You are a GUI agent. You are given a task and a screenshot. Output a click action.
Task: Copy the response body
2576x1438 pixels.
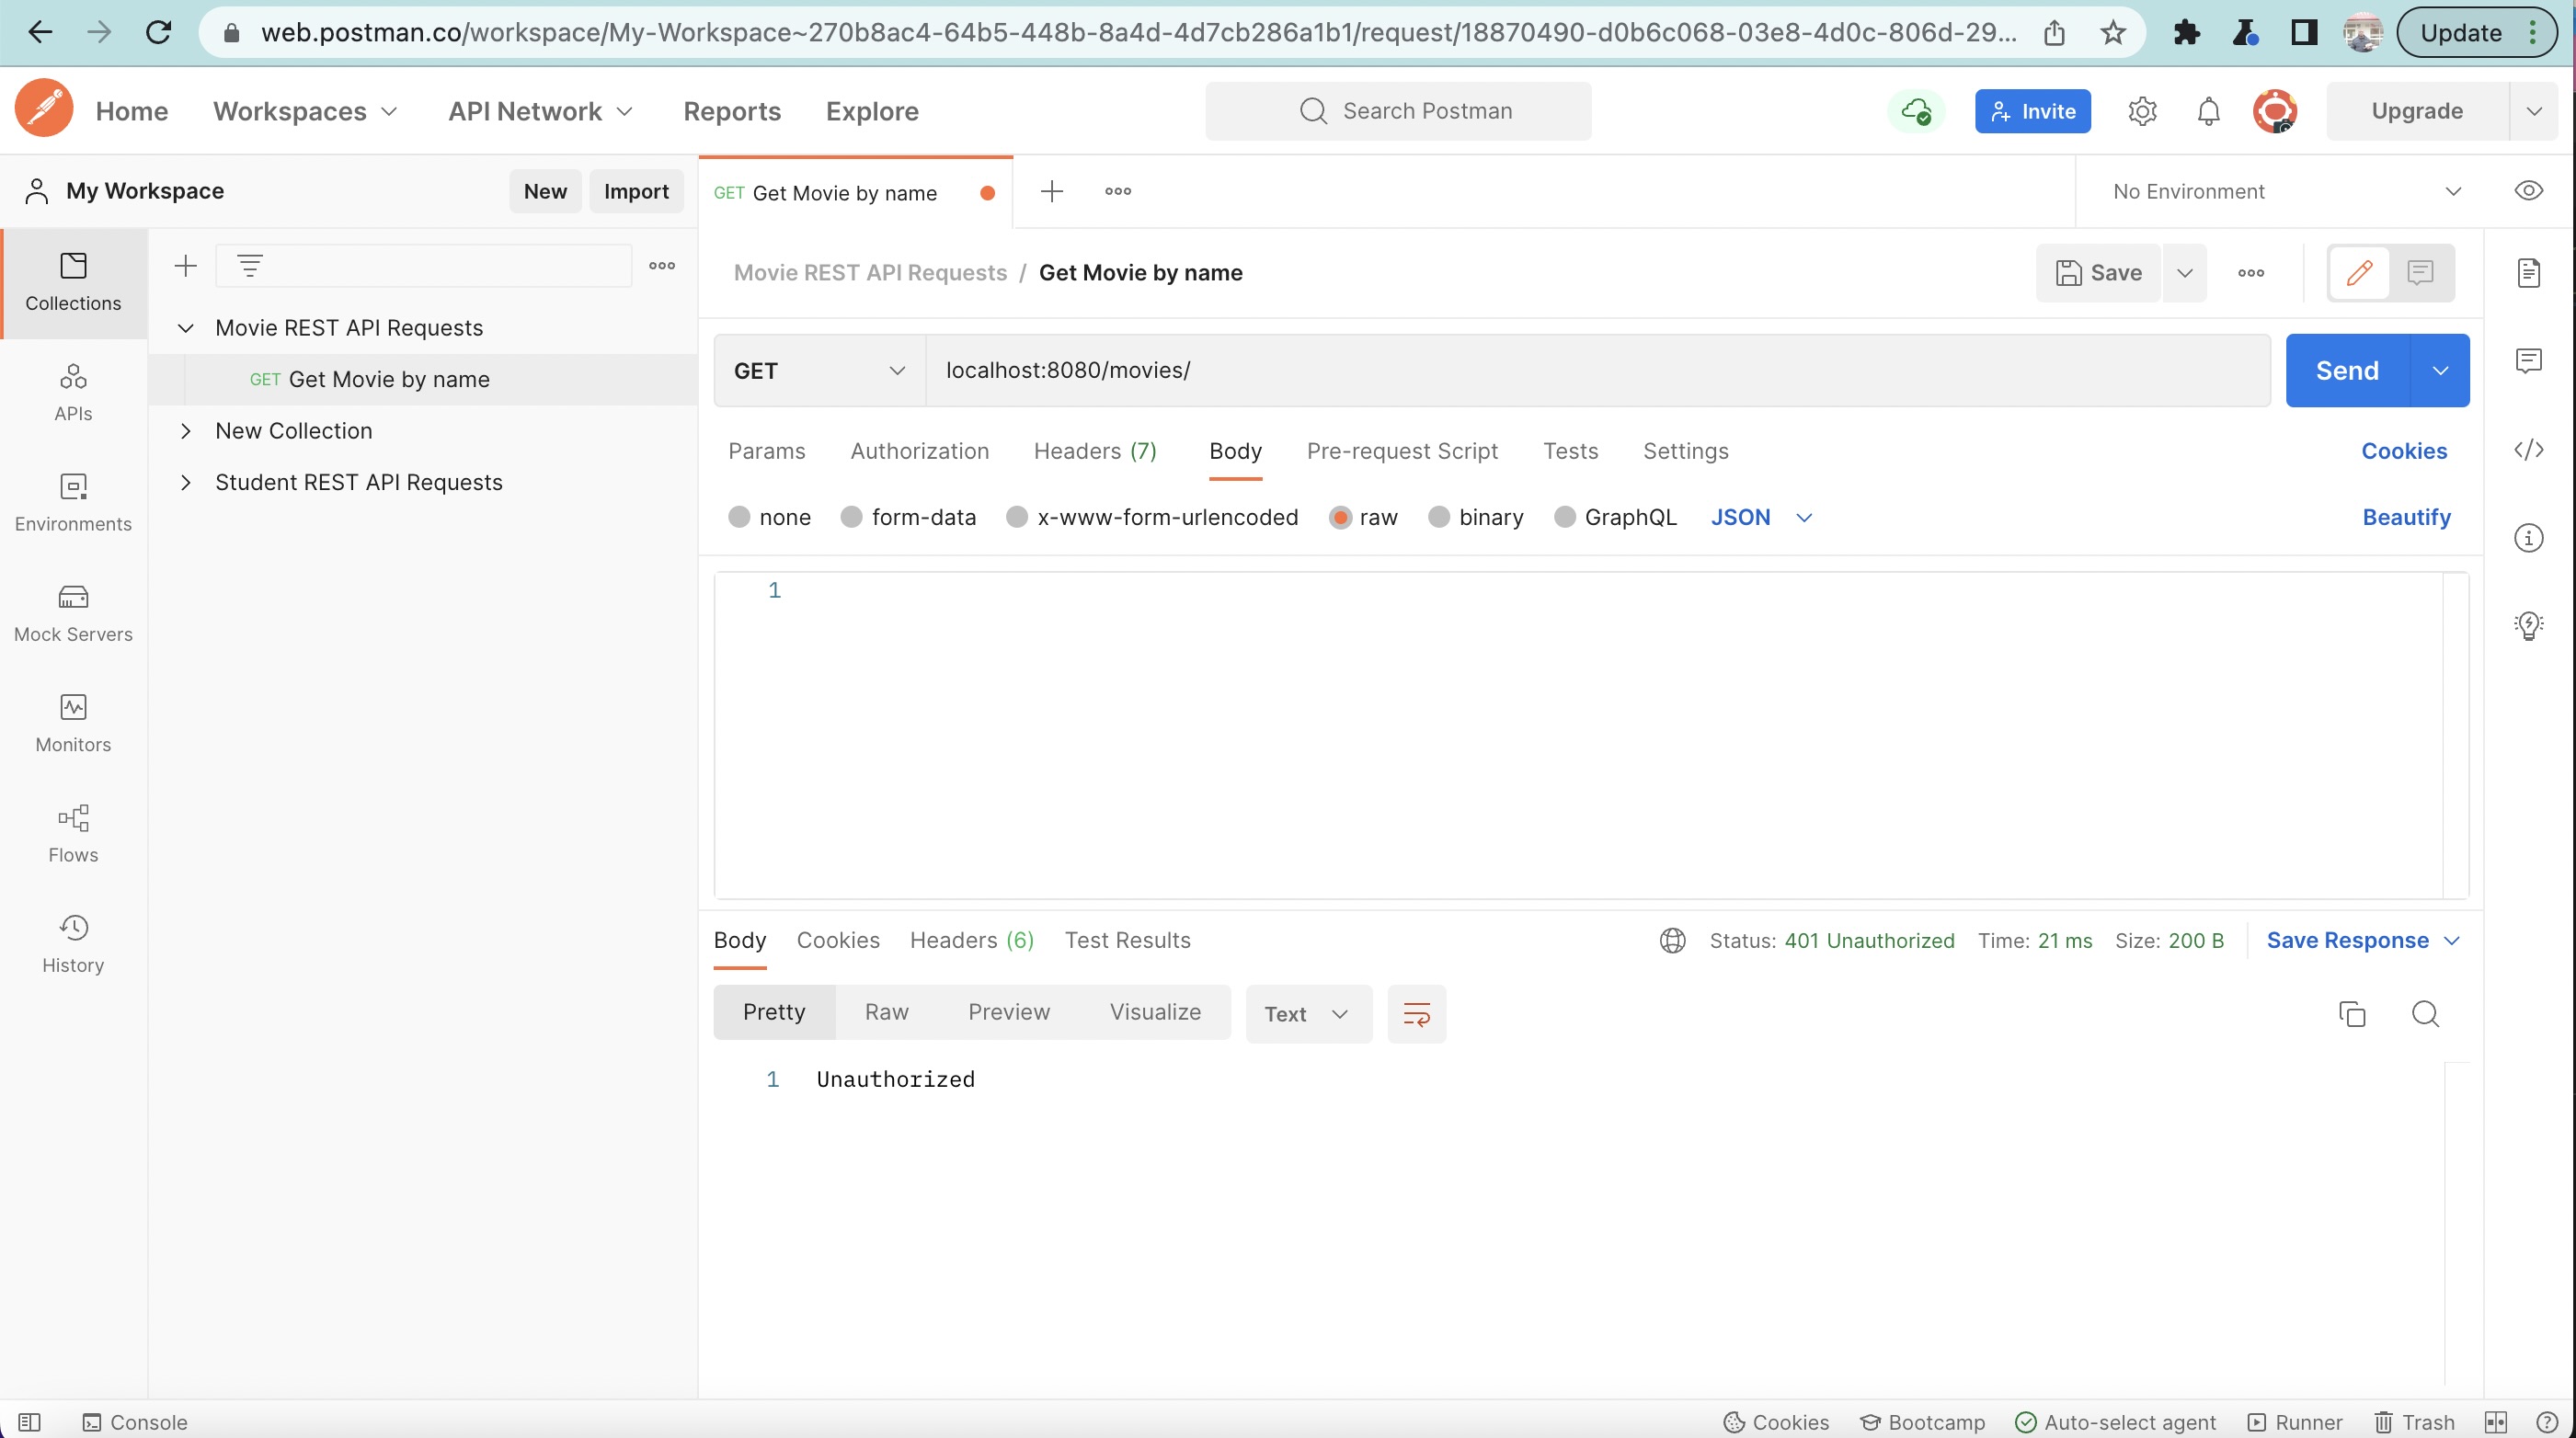2352,1013
